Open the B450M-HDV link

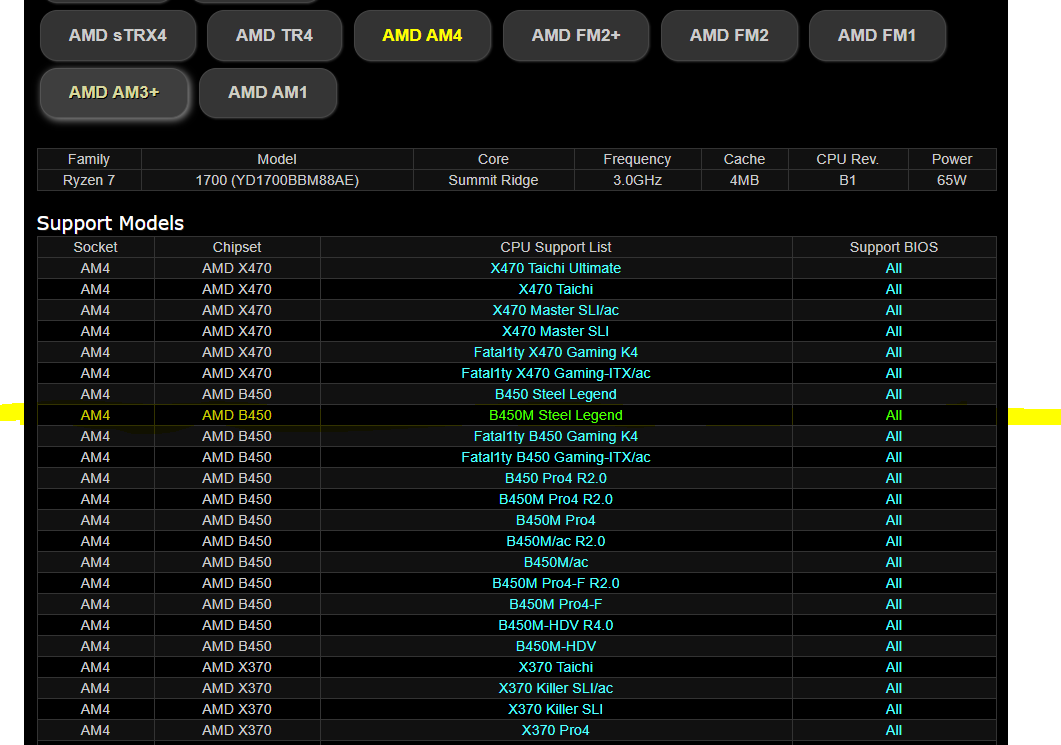click(x=556, y=646)
